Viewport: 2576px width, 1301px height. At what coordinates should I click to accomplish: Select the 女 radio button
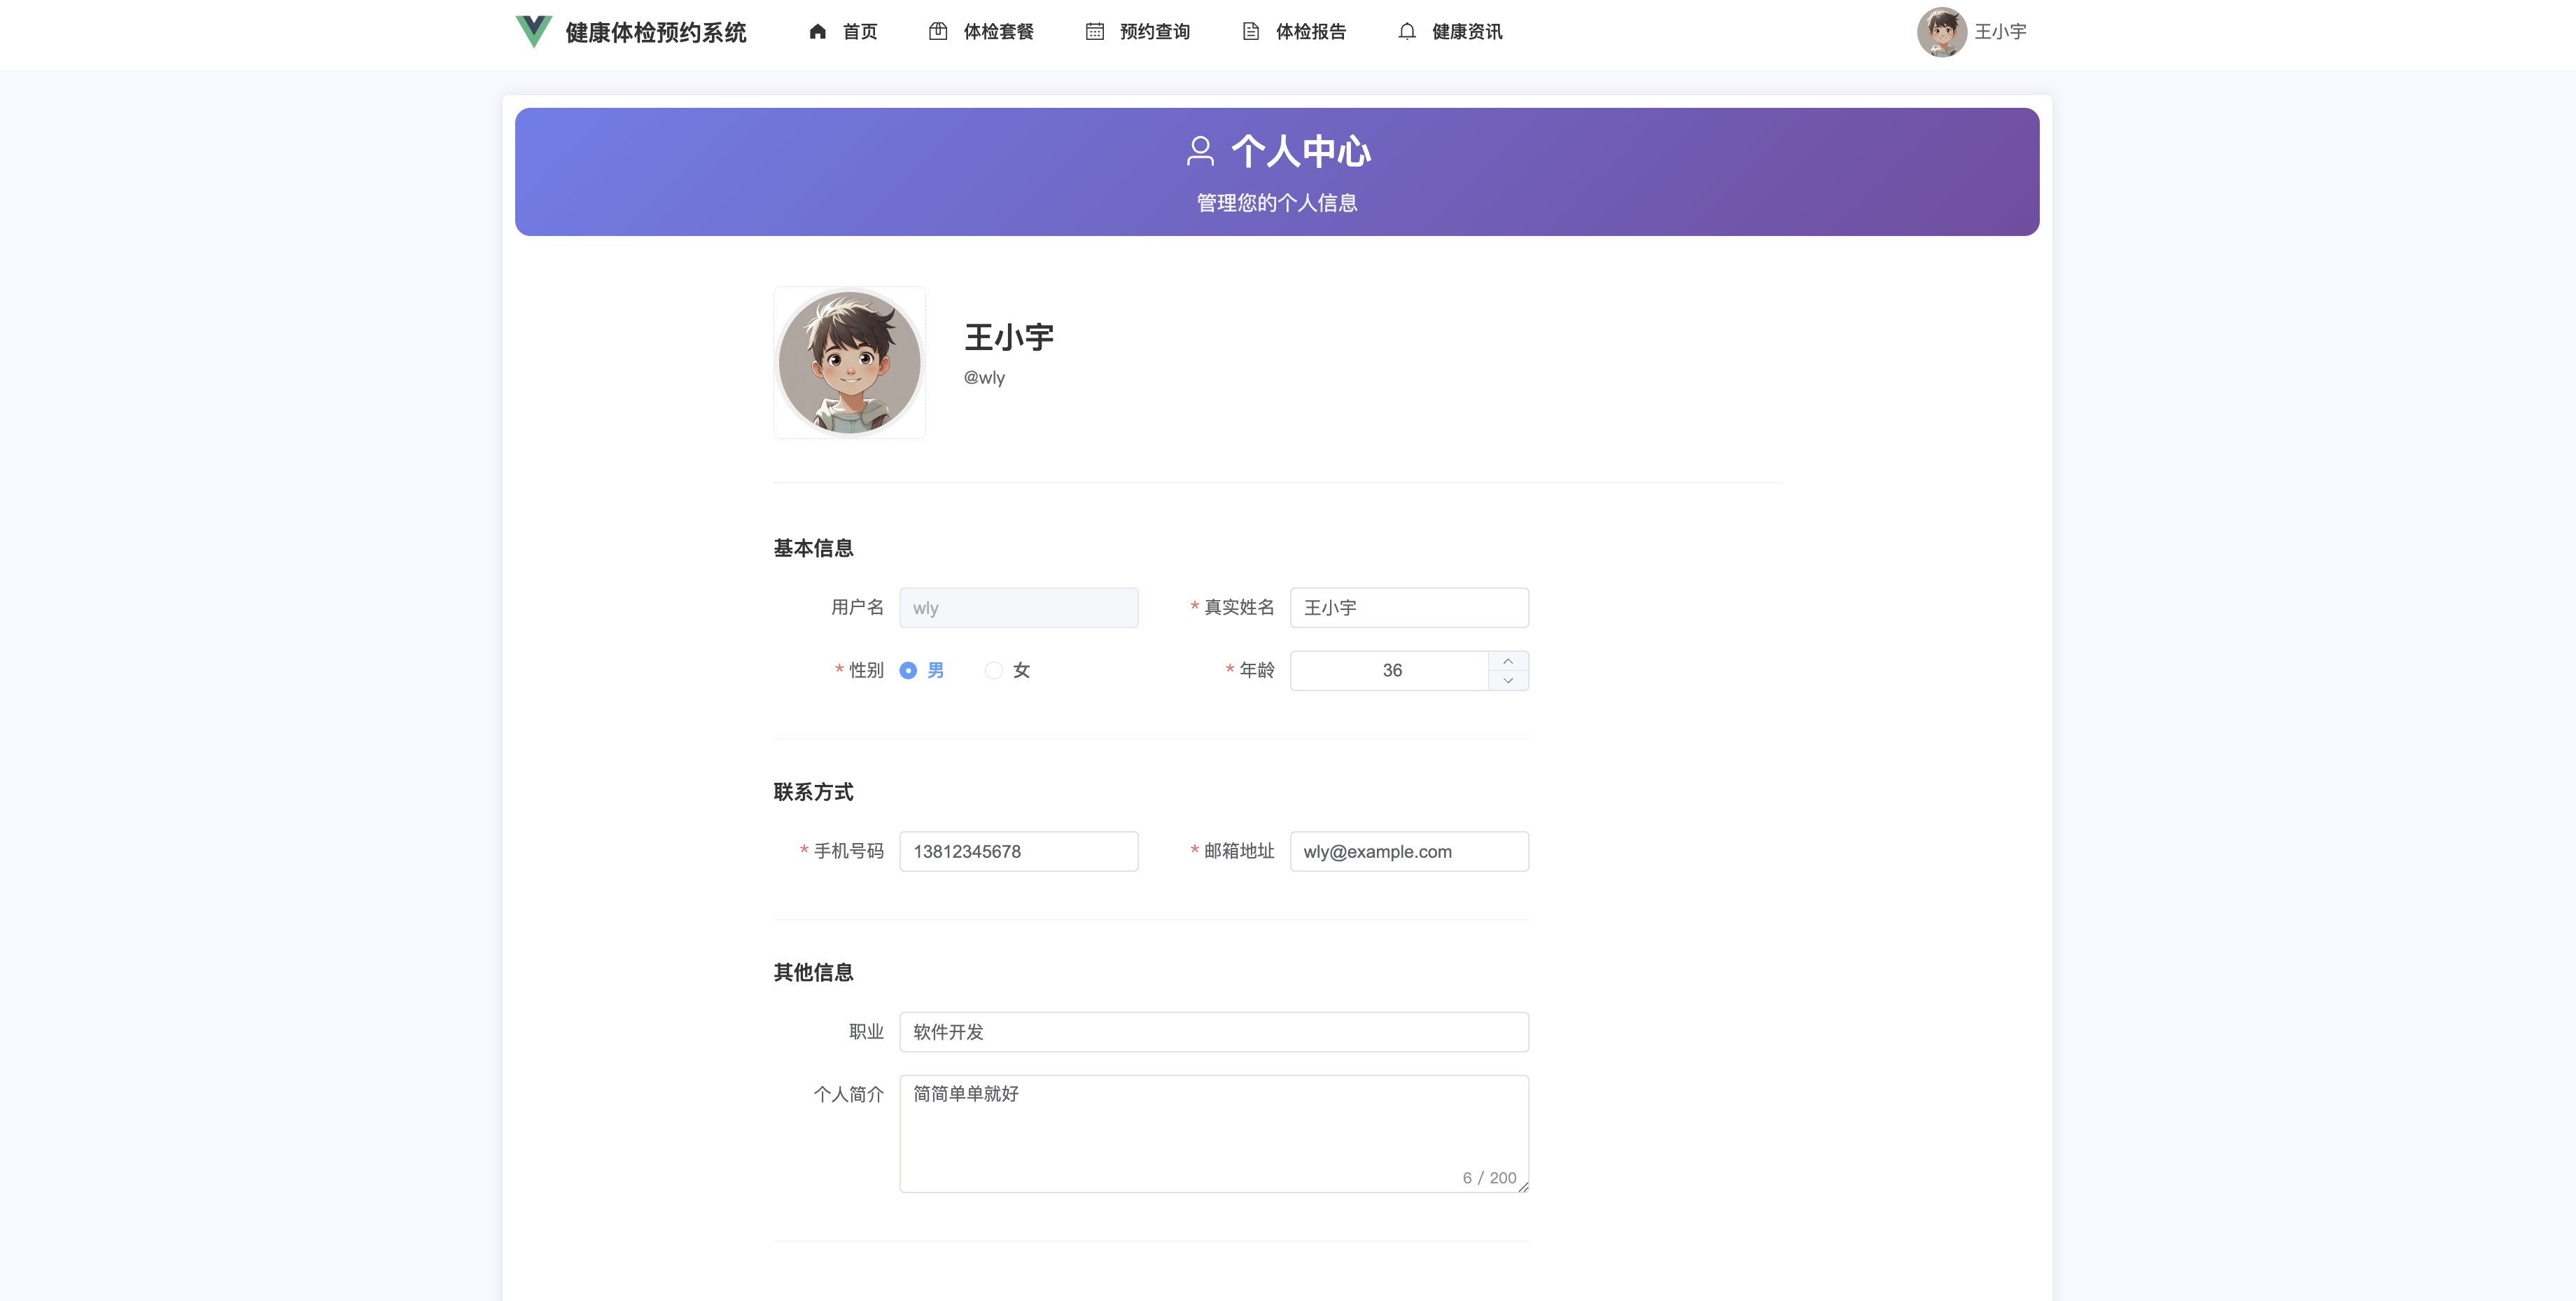pyautogui.click(x=994, y=671)
